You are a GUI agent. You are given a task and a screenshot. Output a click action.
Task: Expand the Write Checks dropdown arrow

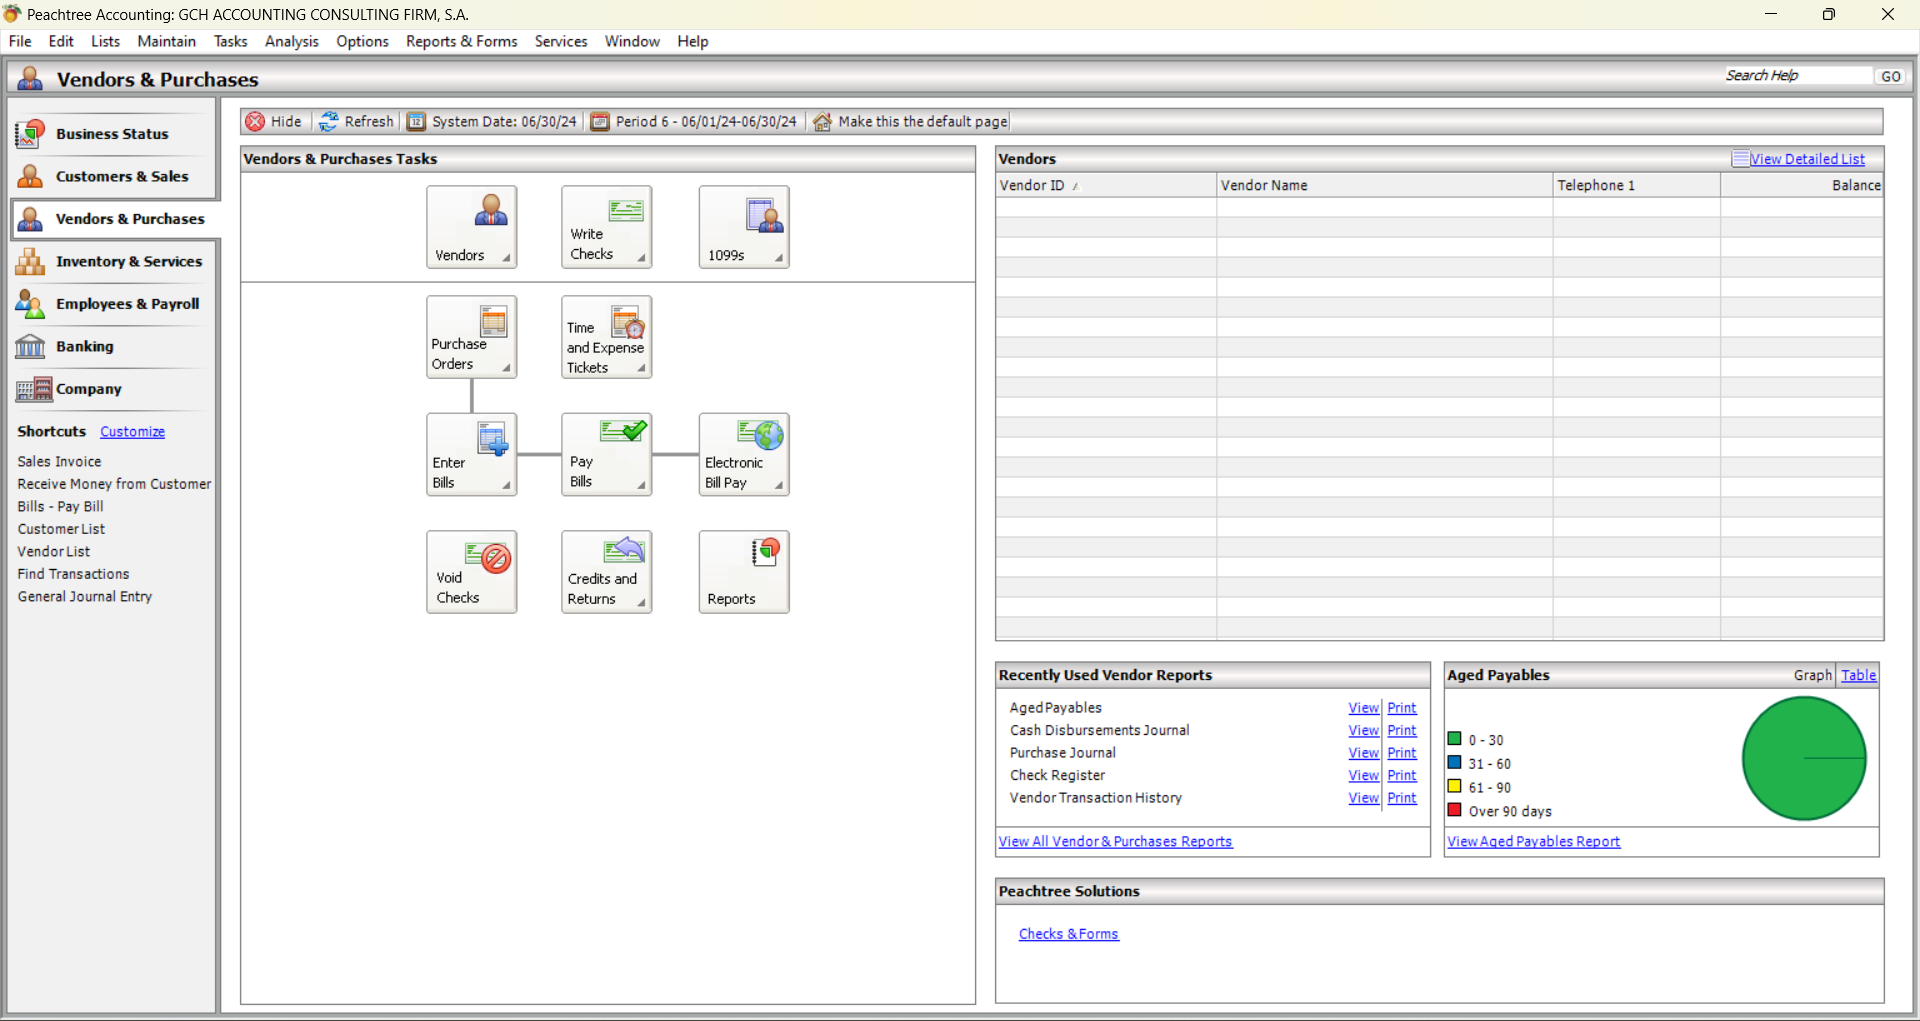(x=641, y=258)
